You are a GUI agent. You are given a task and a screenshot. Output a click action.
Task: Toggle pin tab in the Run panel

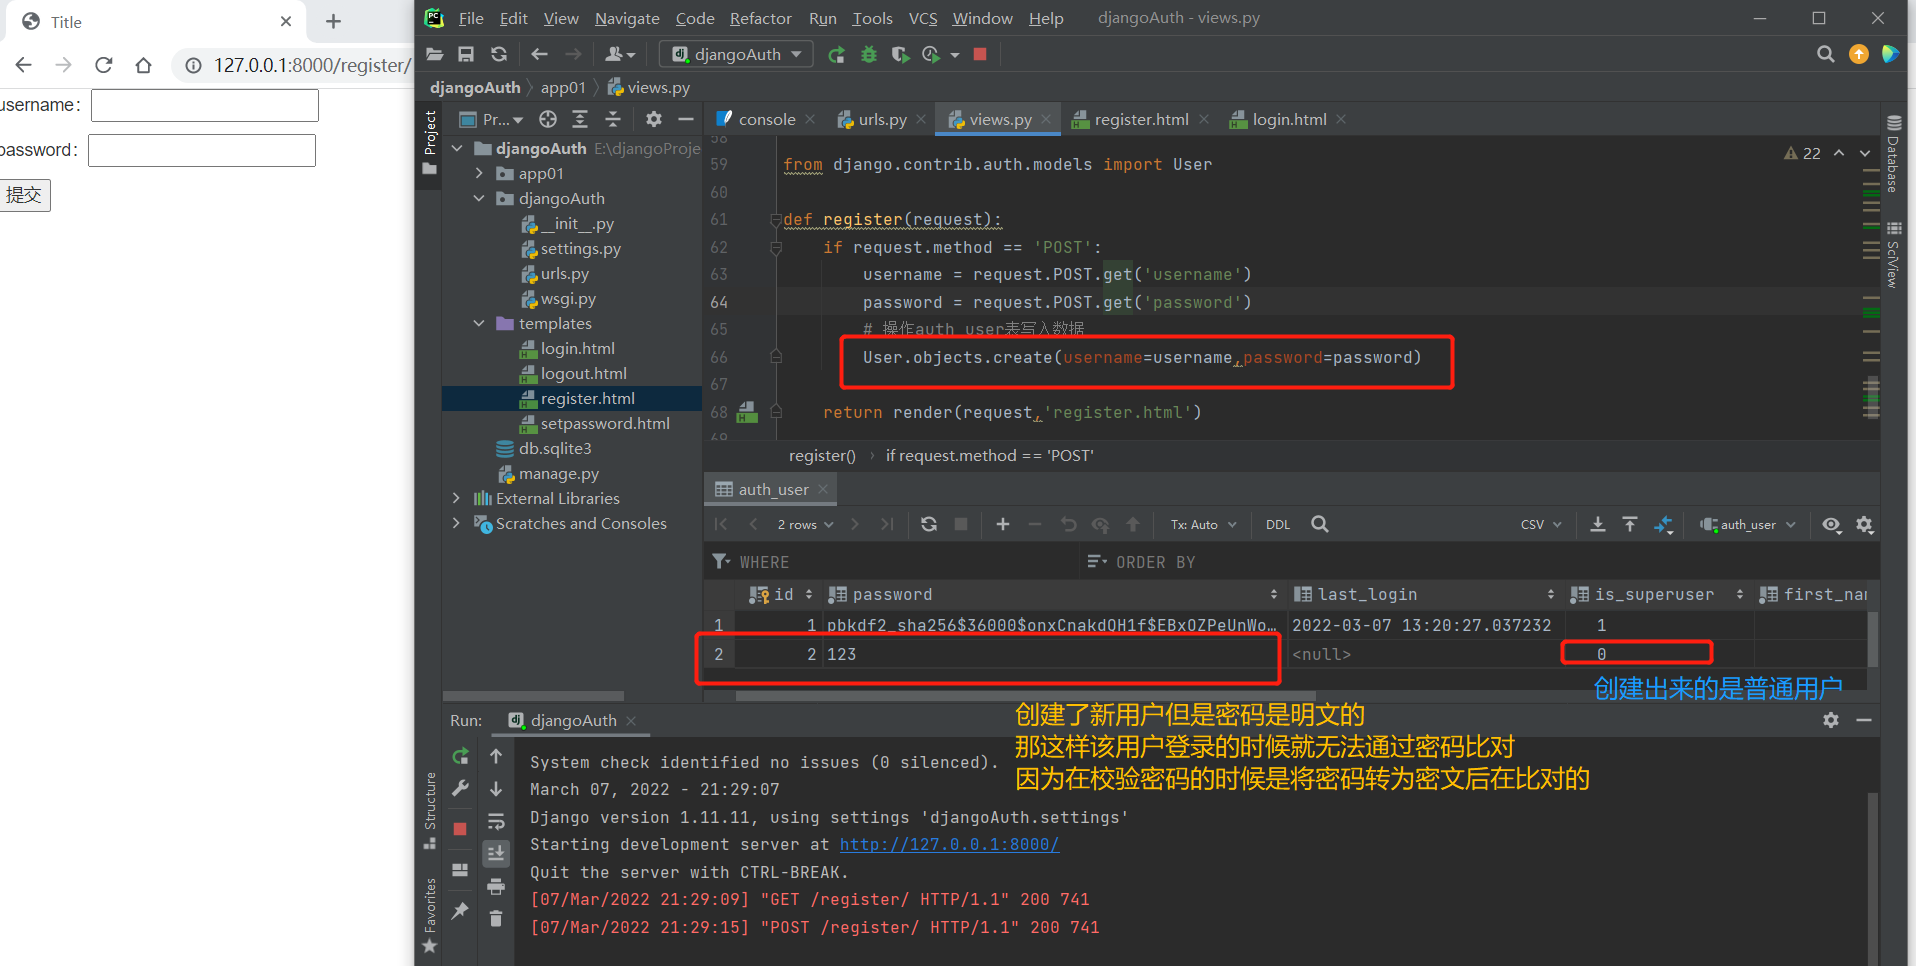click(460, 910)
